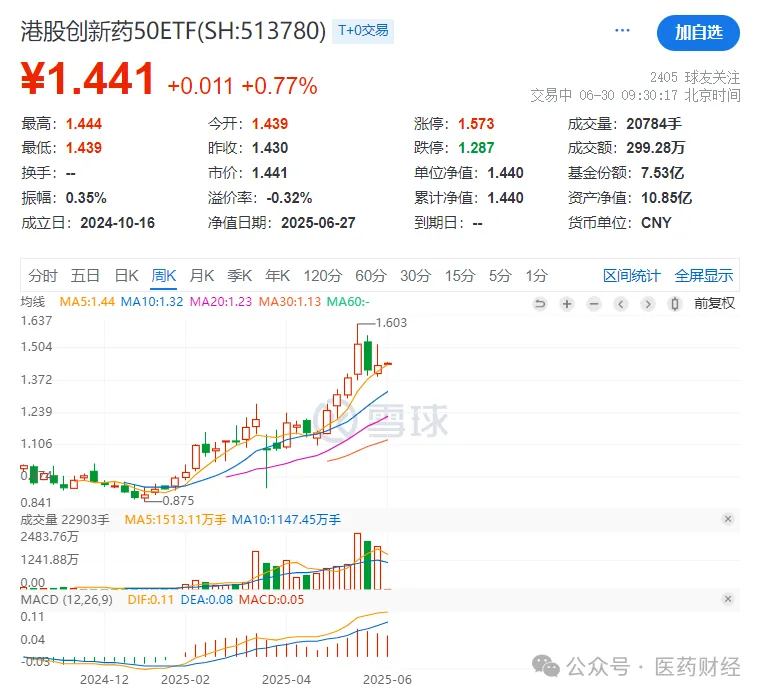Click the chart reset (undo arrow) icon
This screenshot has height=697, width=765.
pos(541,303)
